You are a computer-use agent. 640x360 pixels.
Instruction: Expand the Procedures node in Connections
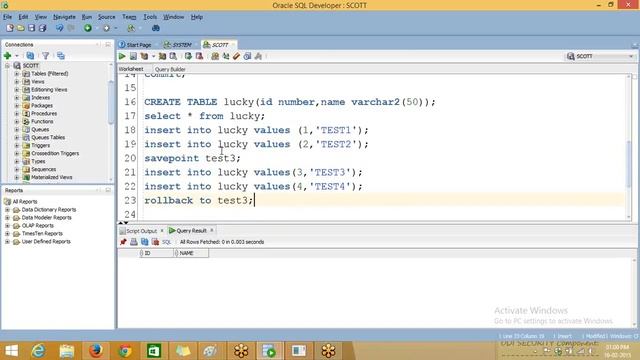coord(17,113)
